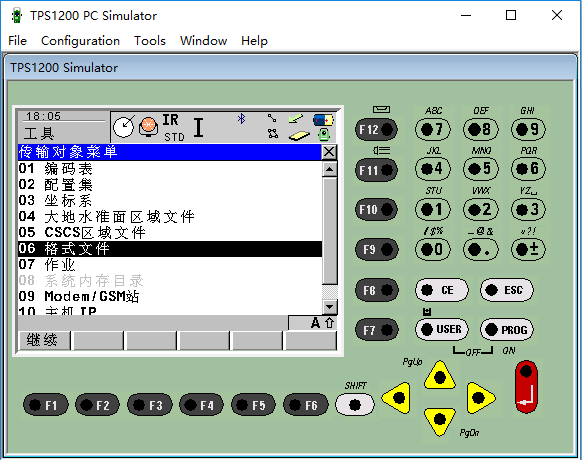
Task: Open the Help menu
Action: click(x=254, y=40)
